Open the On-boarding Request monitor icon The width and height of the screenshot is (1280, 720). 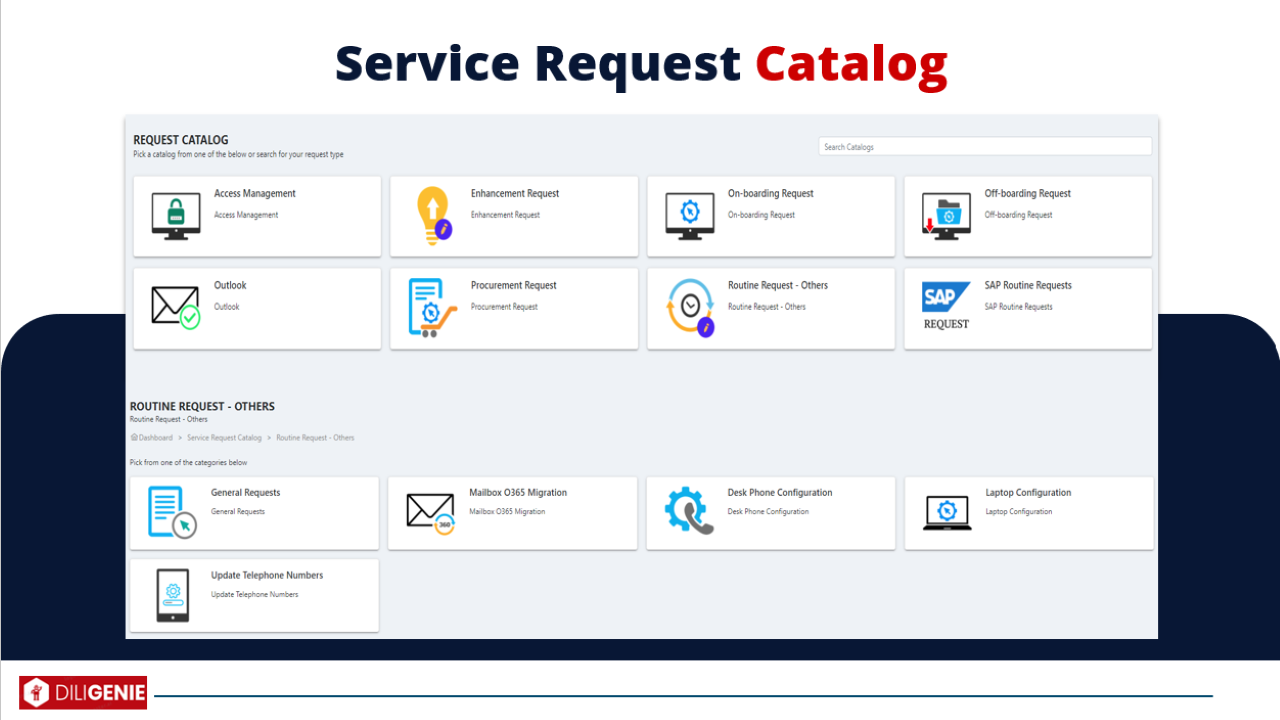click(x=690, y=214)
